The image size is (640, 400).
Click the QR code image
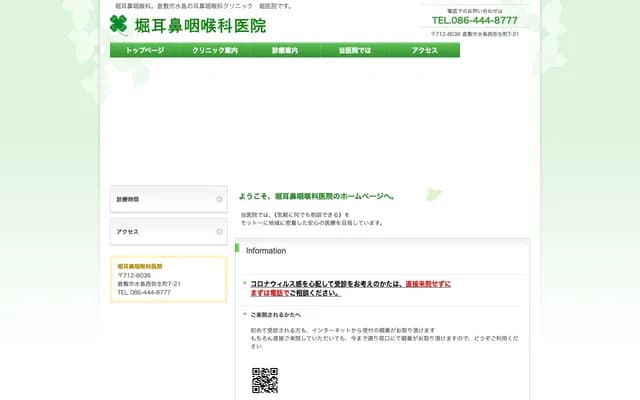pos(264,380)
